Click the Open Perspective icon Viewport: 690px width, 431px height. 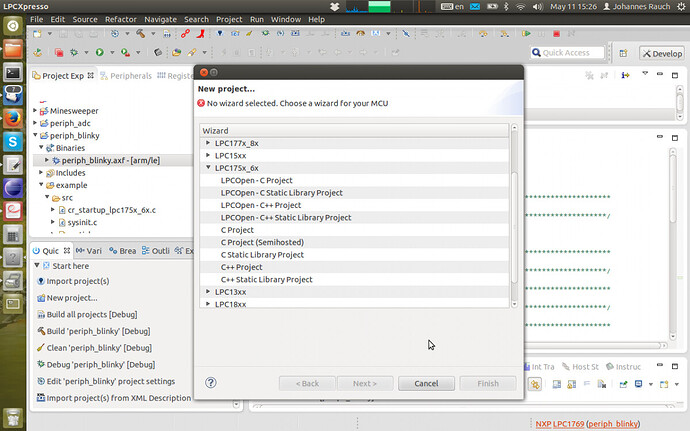click(623, 53)
